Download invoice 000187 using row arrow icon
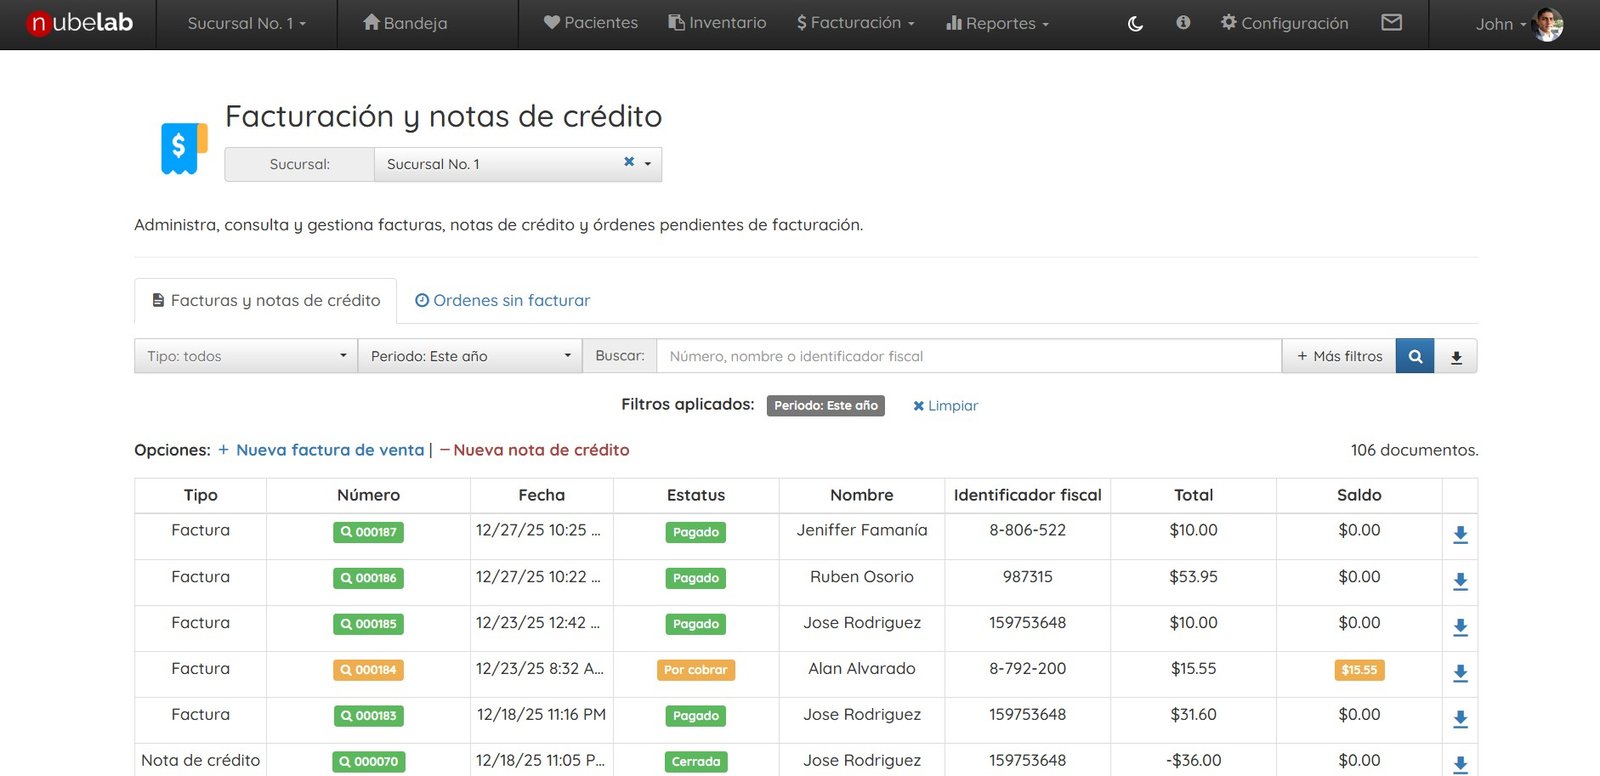1600x776 pixels. [1460, 535]
